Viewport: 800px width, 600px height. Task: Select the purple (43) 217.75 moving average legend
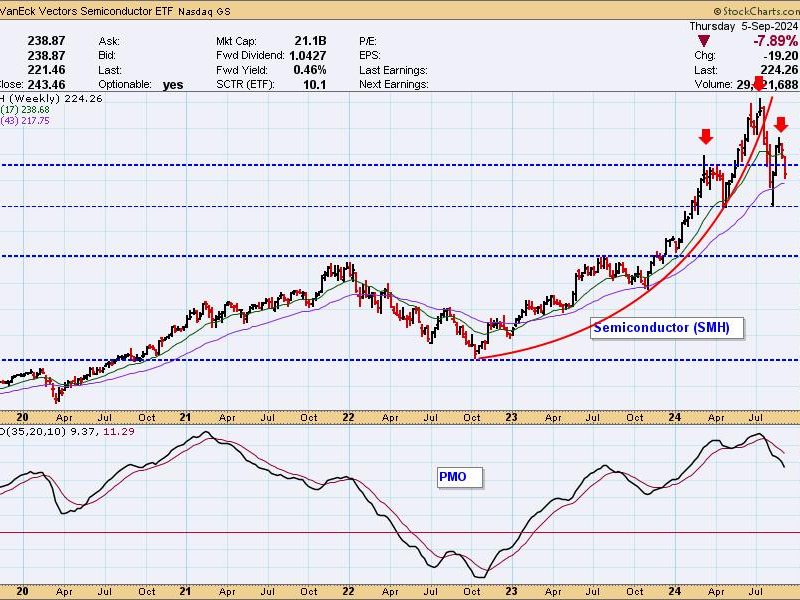point(26,121)
